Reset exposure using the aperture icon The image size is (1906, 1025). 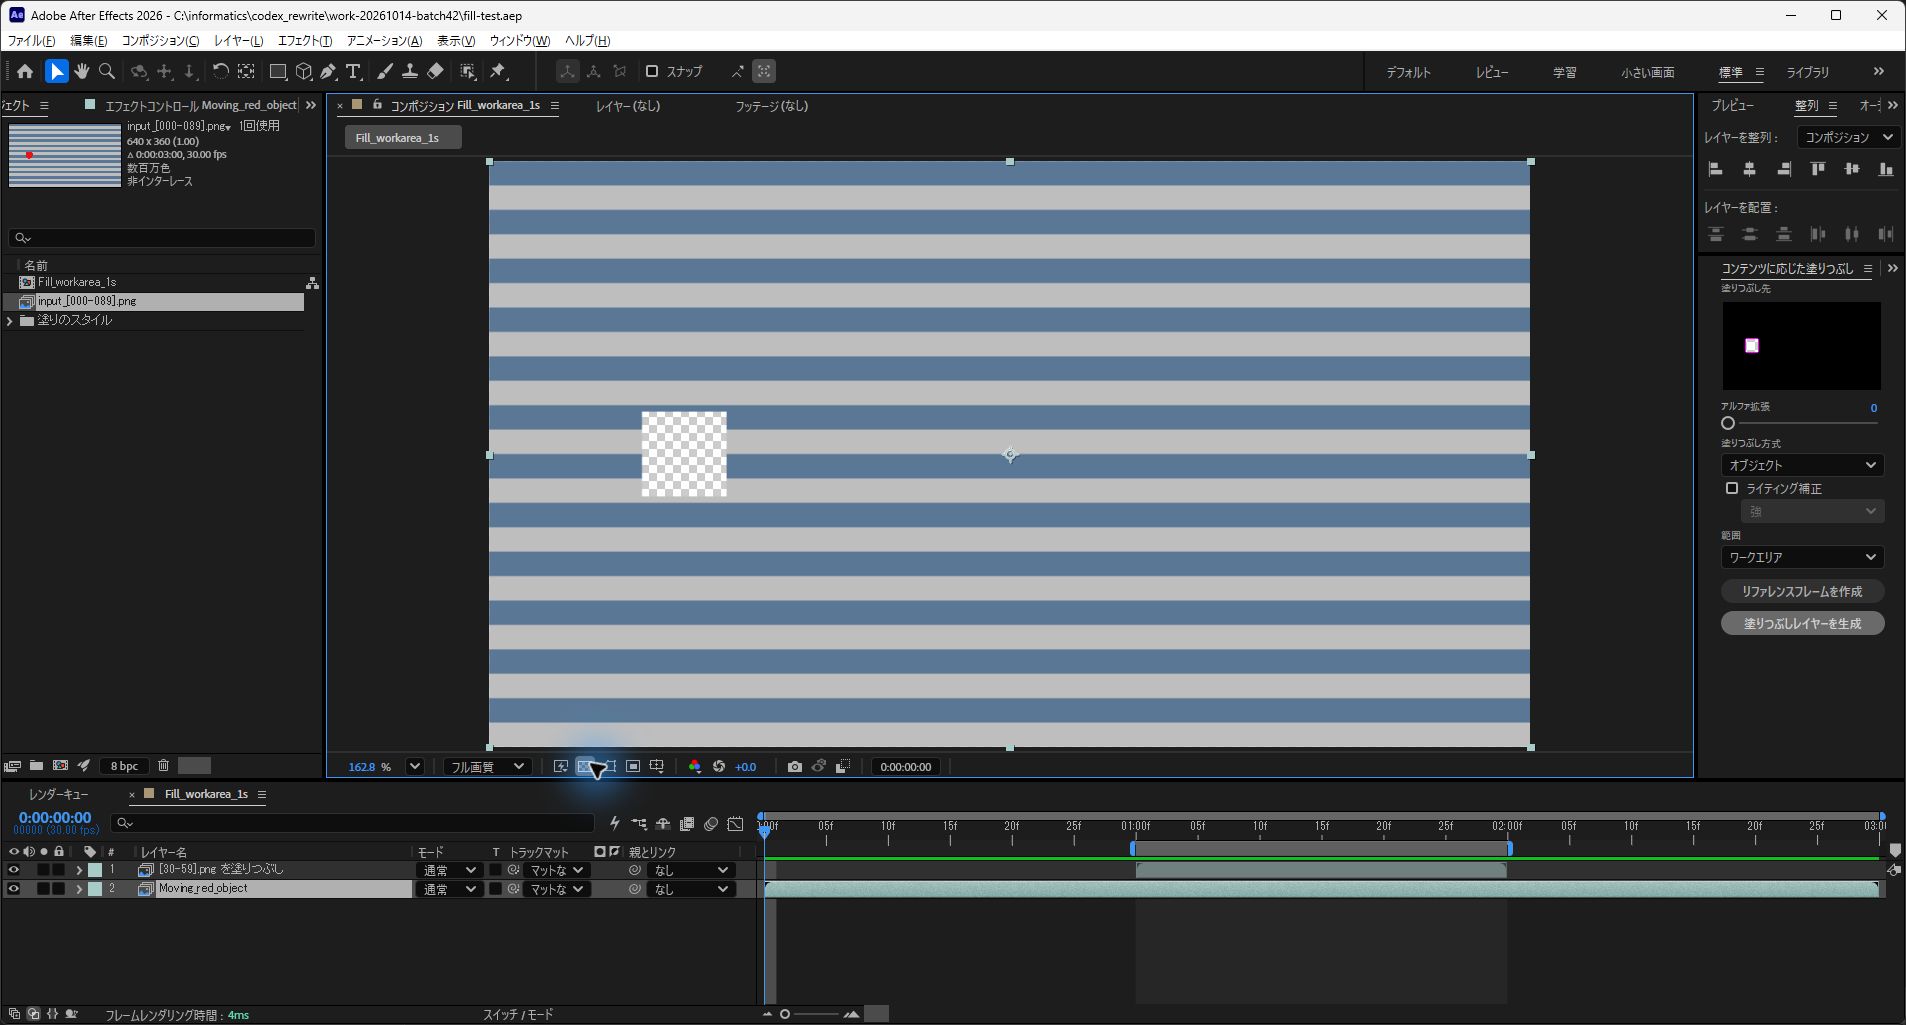point(719,767)
